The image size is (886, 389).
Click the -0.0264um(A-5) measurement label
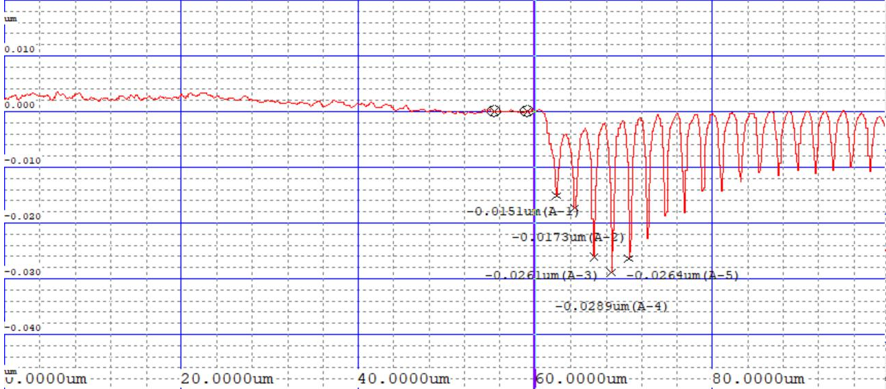click(683, 275)
